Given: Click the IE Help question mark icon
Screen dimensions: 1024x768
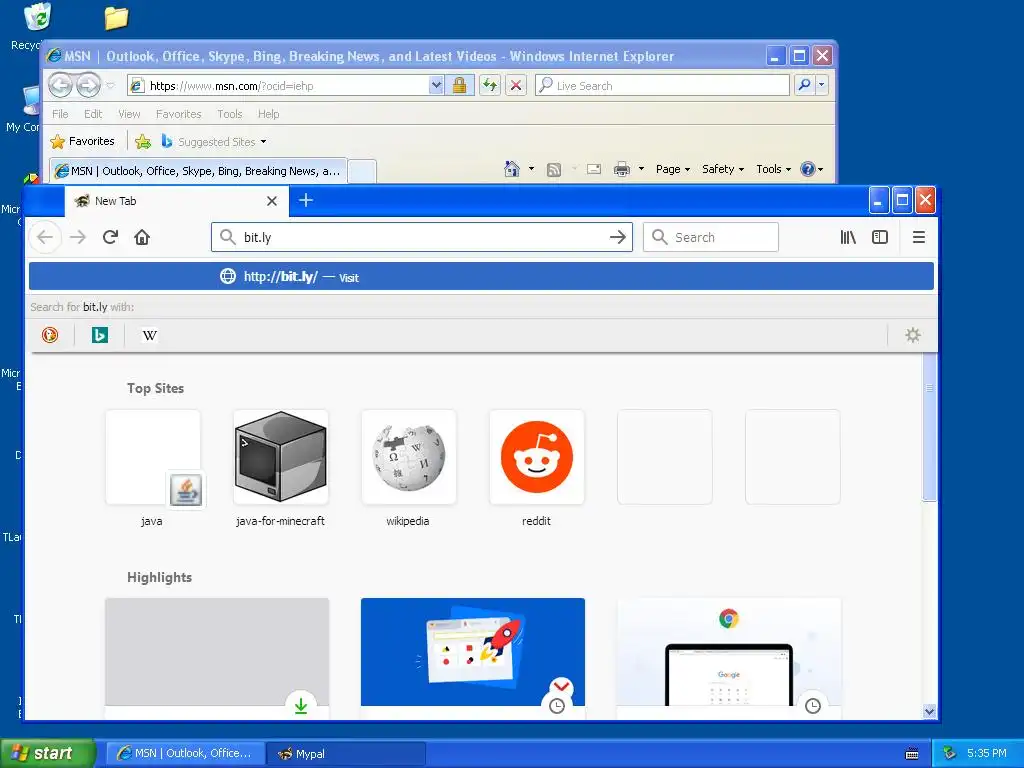Looking at the screenshot, I should (x=808, y=169).
